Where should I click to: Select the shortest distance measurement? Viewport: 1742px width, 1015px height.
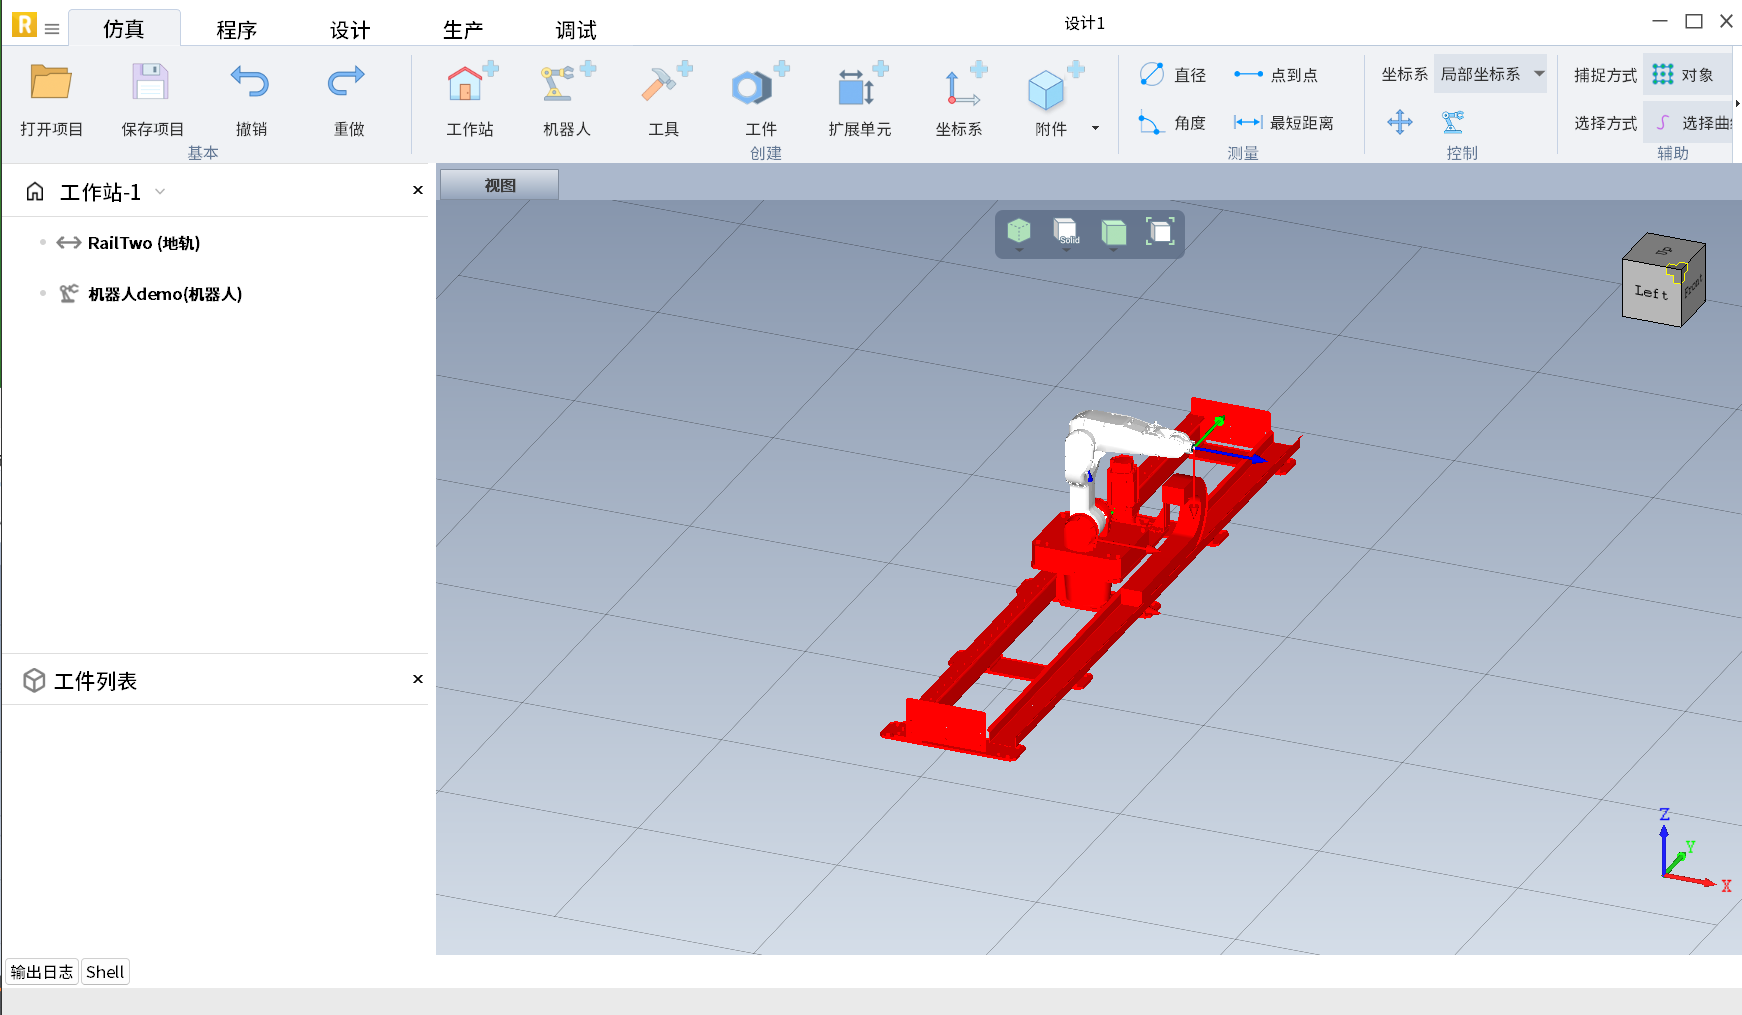click(1284, 123)
